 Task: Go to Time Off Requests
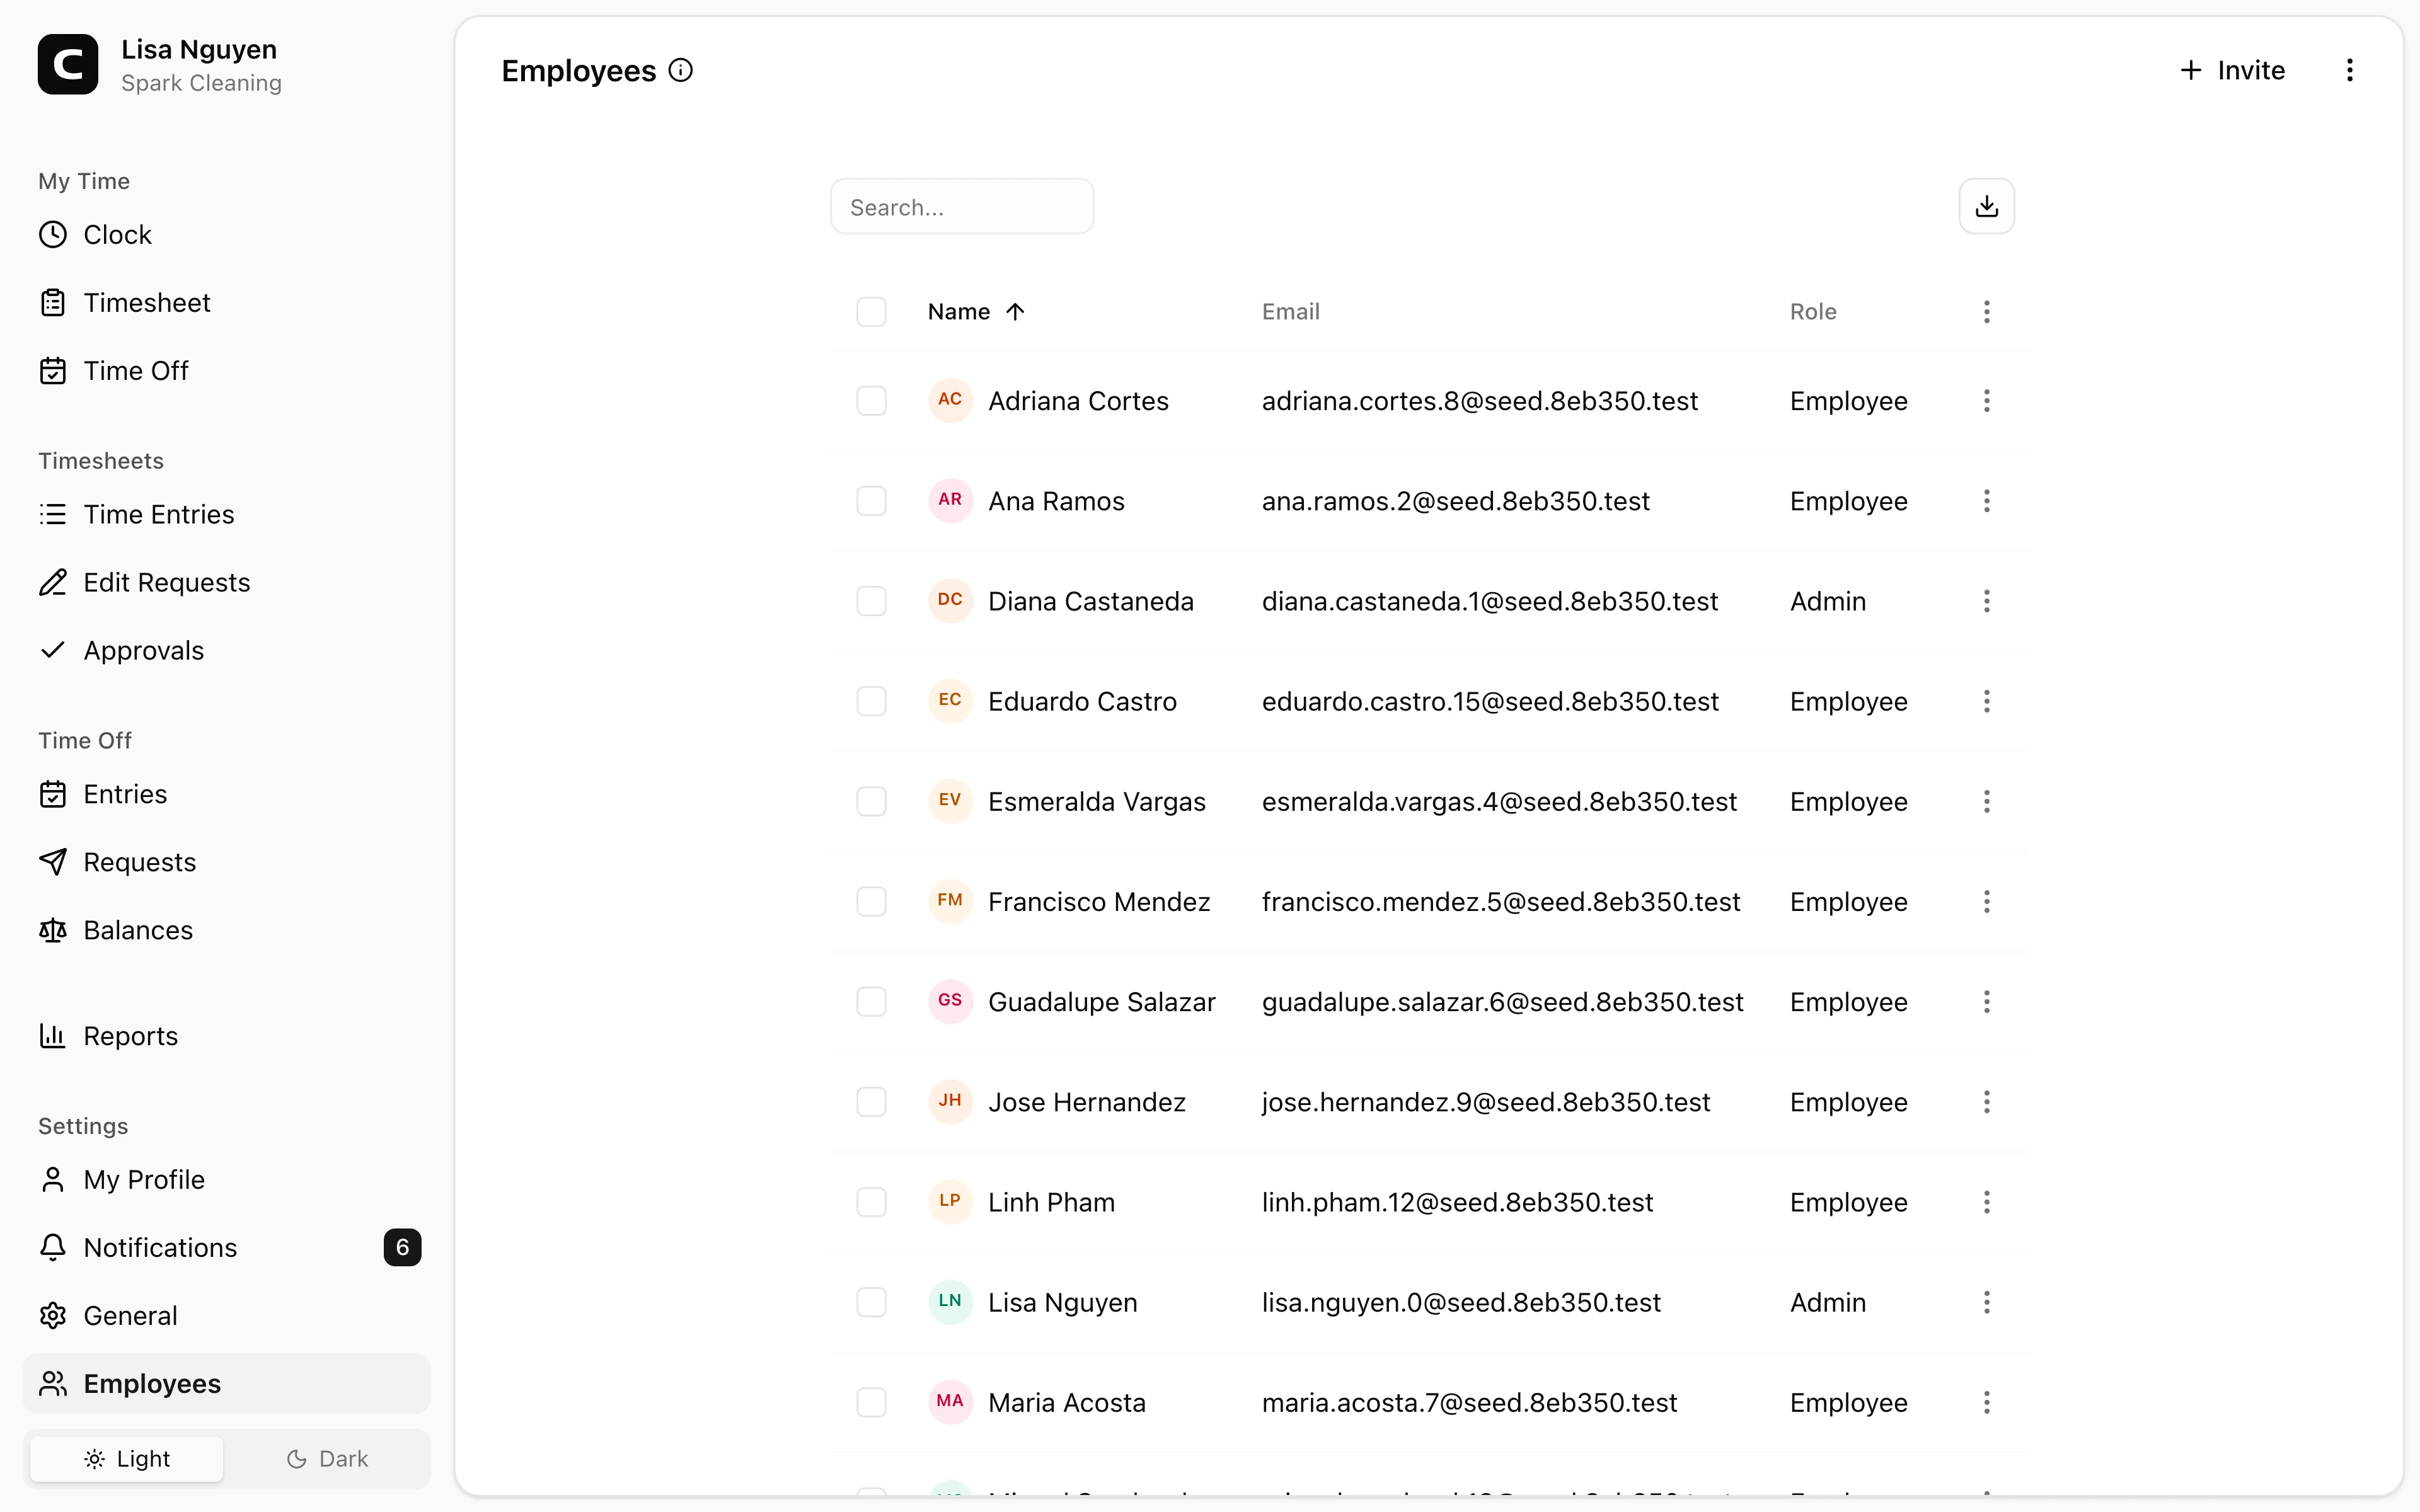click(227, 862)
